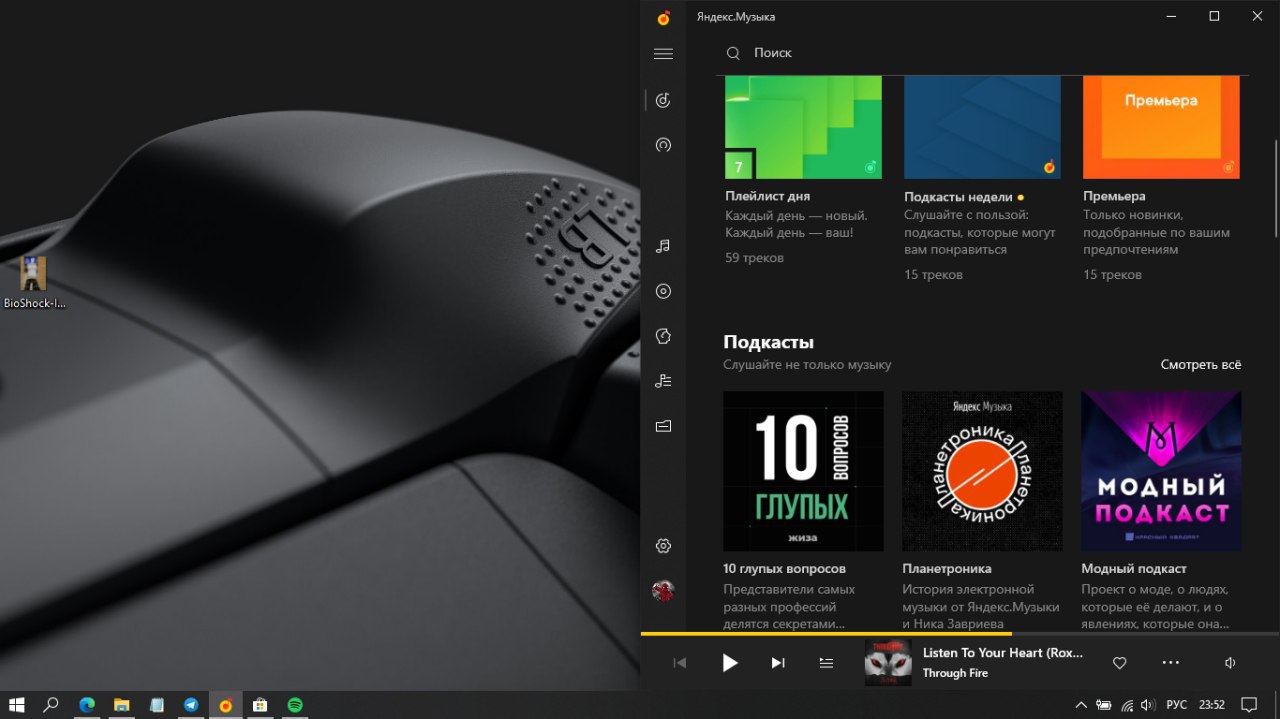1280x719 pixels.
Task: Open My Tracks music note icon
Action: 663,246
